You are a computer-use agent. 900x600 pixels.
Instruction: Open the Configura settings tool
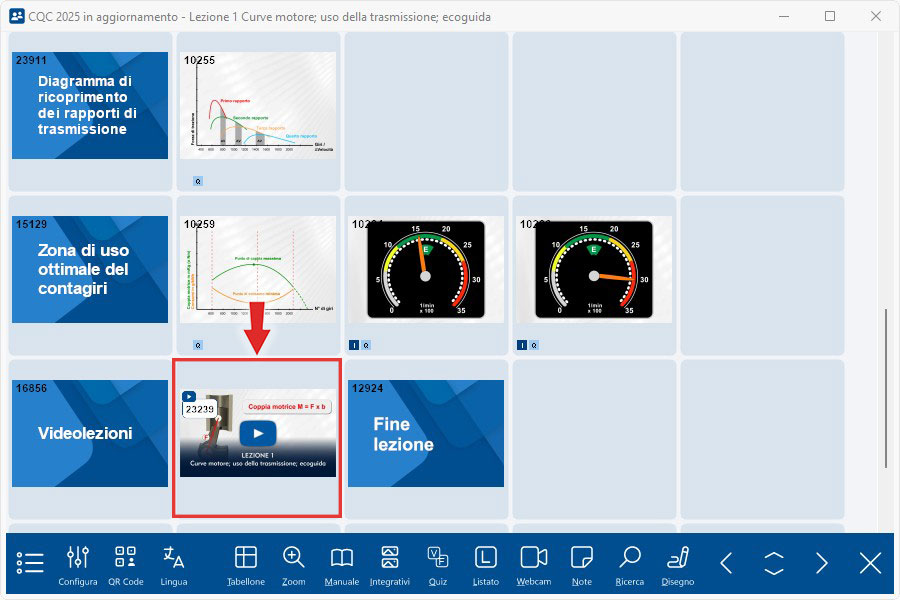78,563
